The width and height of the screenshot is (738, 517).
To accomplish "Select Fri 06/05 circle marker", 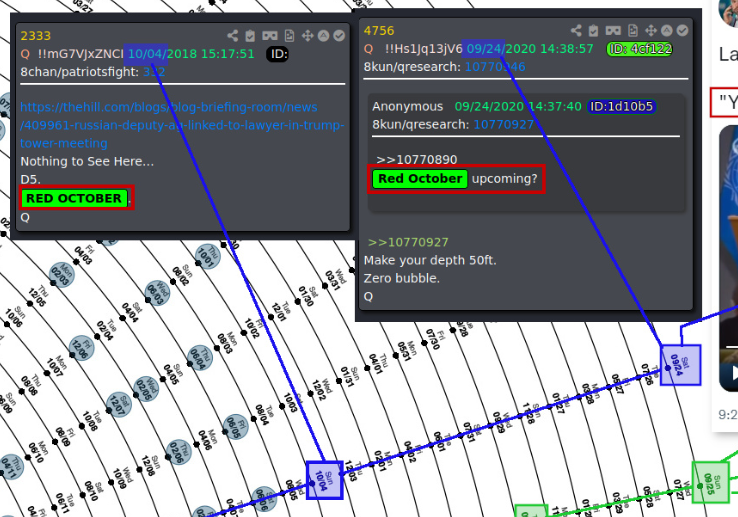I will pyautogui.click(x=235, y=427).
